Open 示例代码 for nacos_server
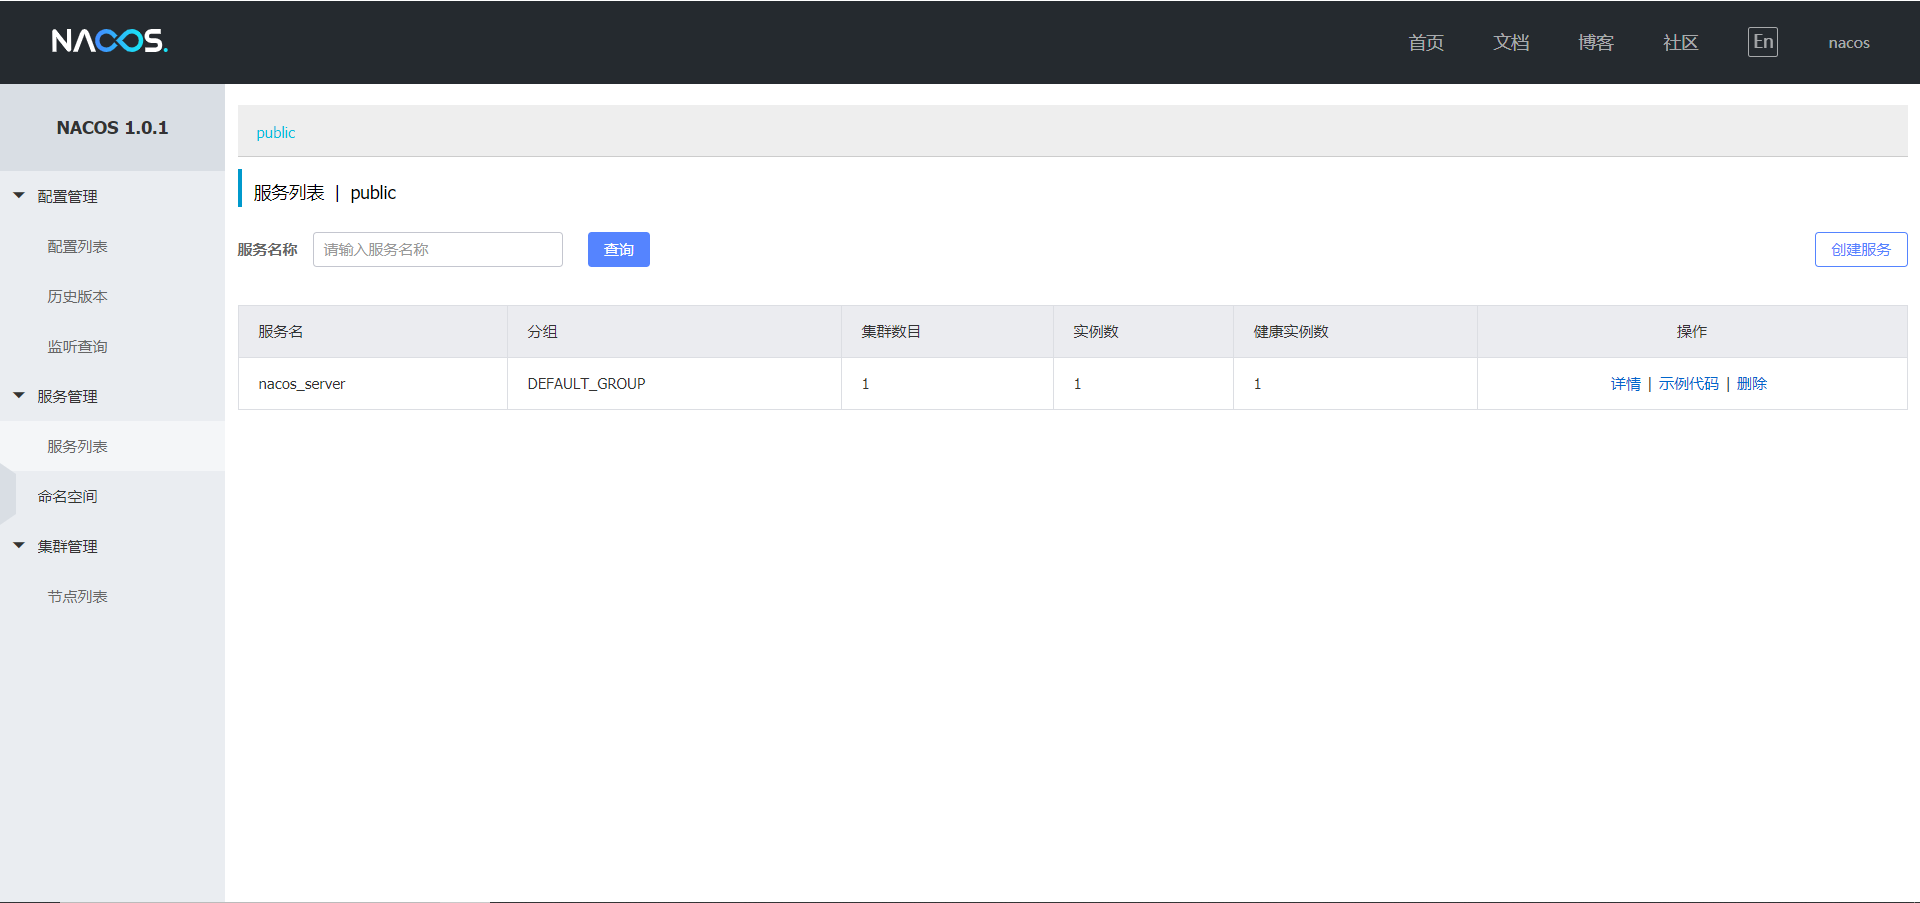 [x=1689, y=384]
